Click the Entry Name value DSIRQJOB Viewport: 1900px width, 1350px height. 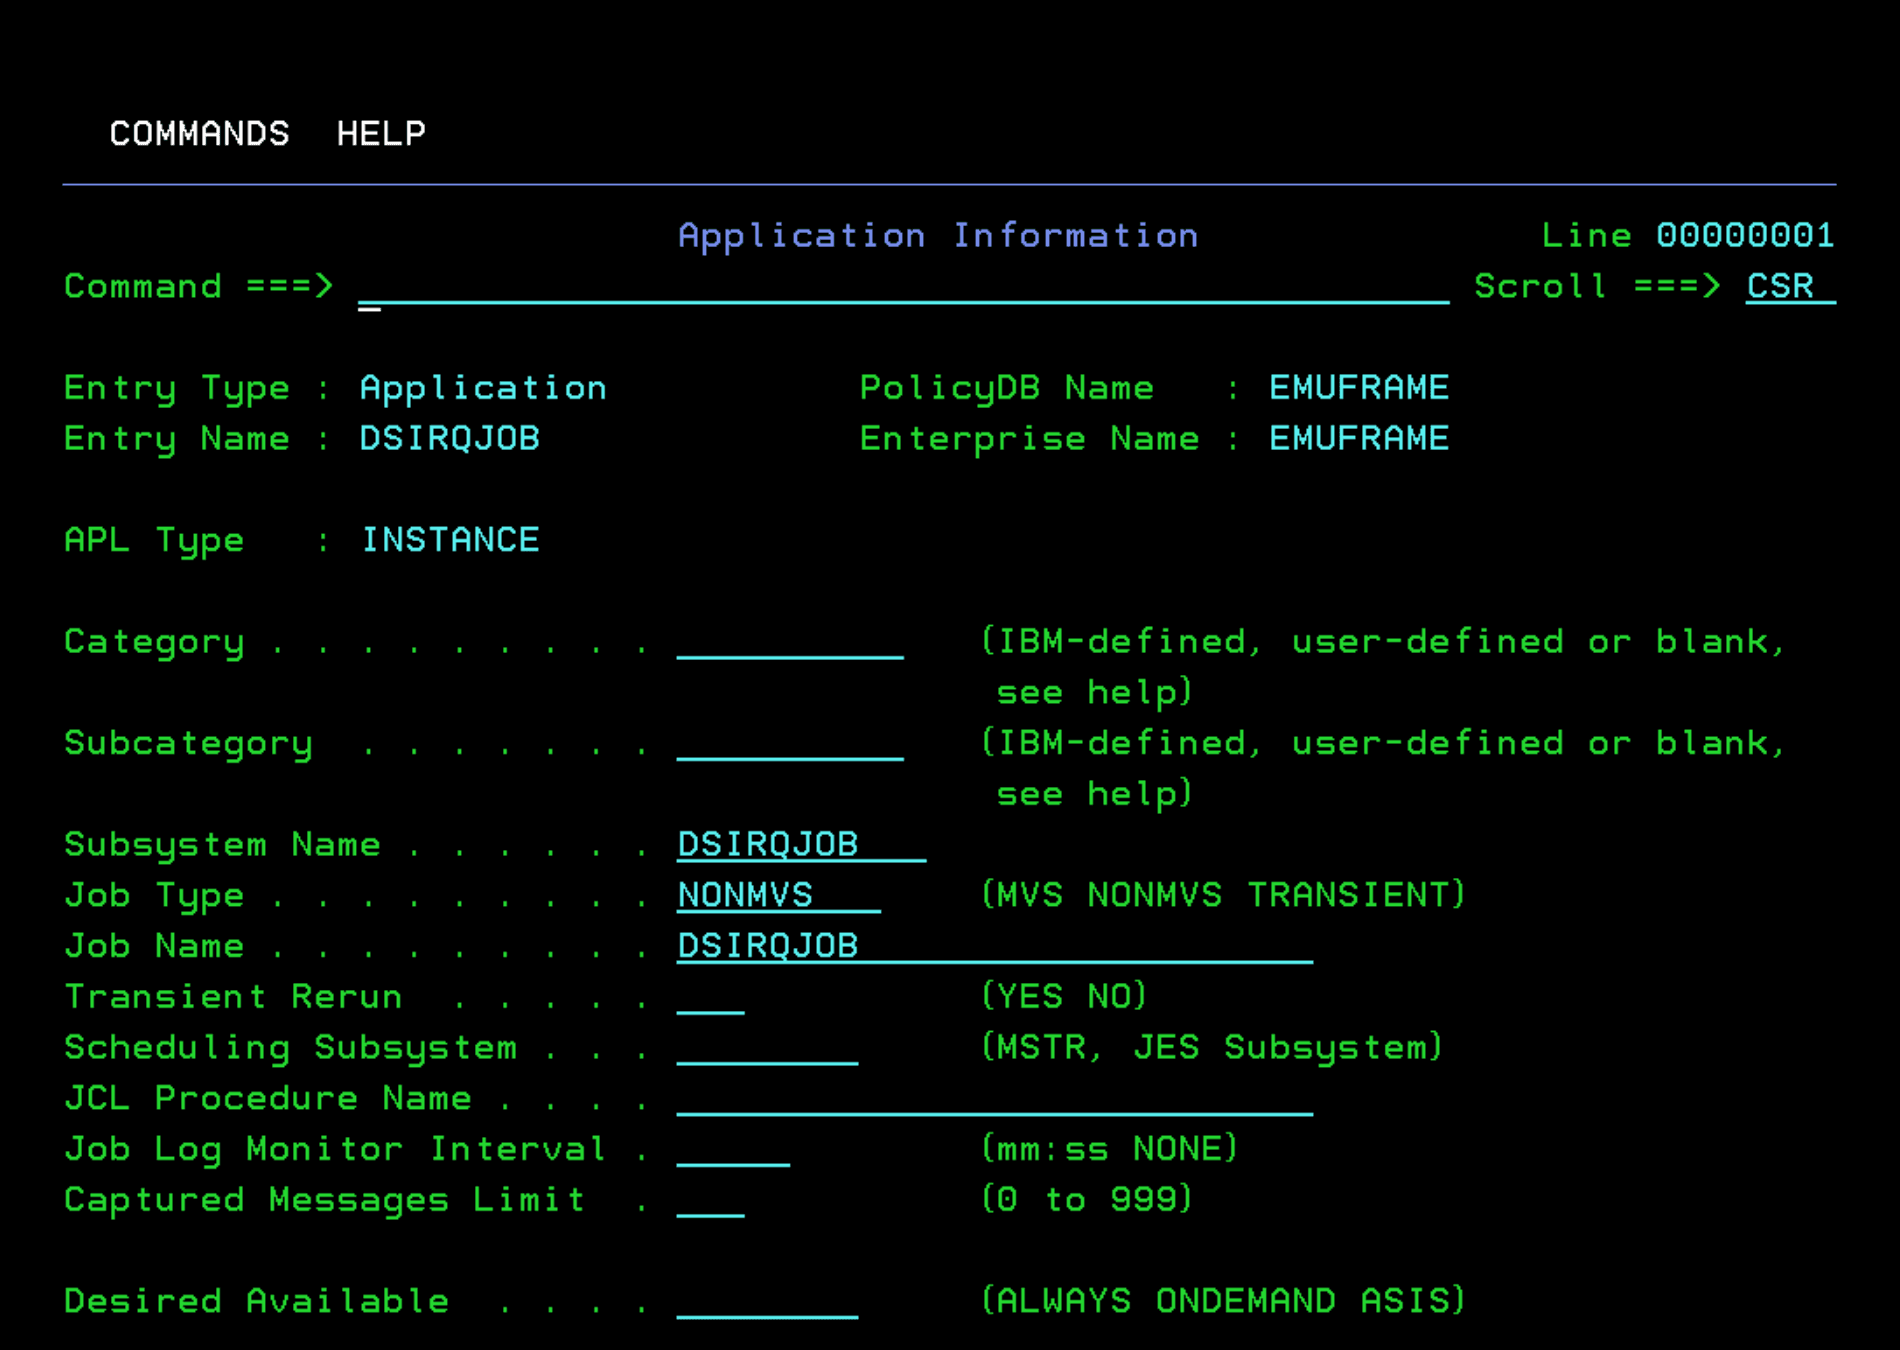450,438
